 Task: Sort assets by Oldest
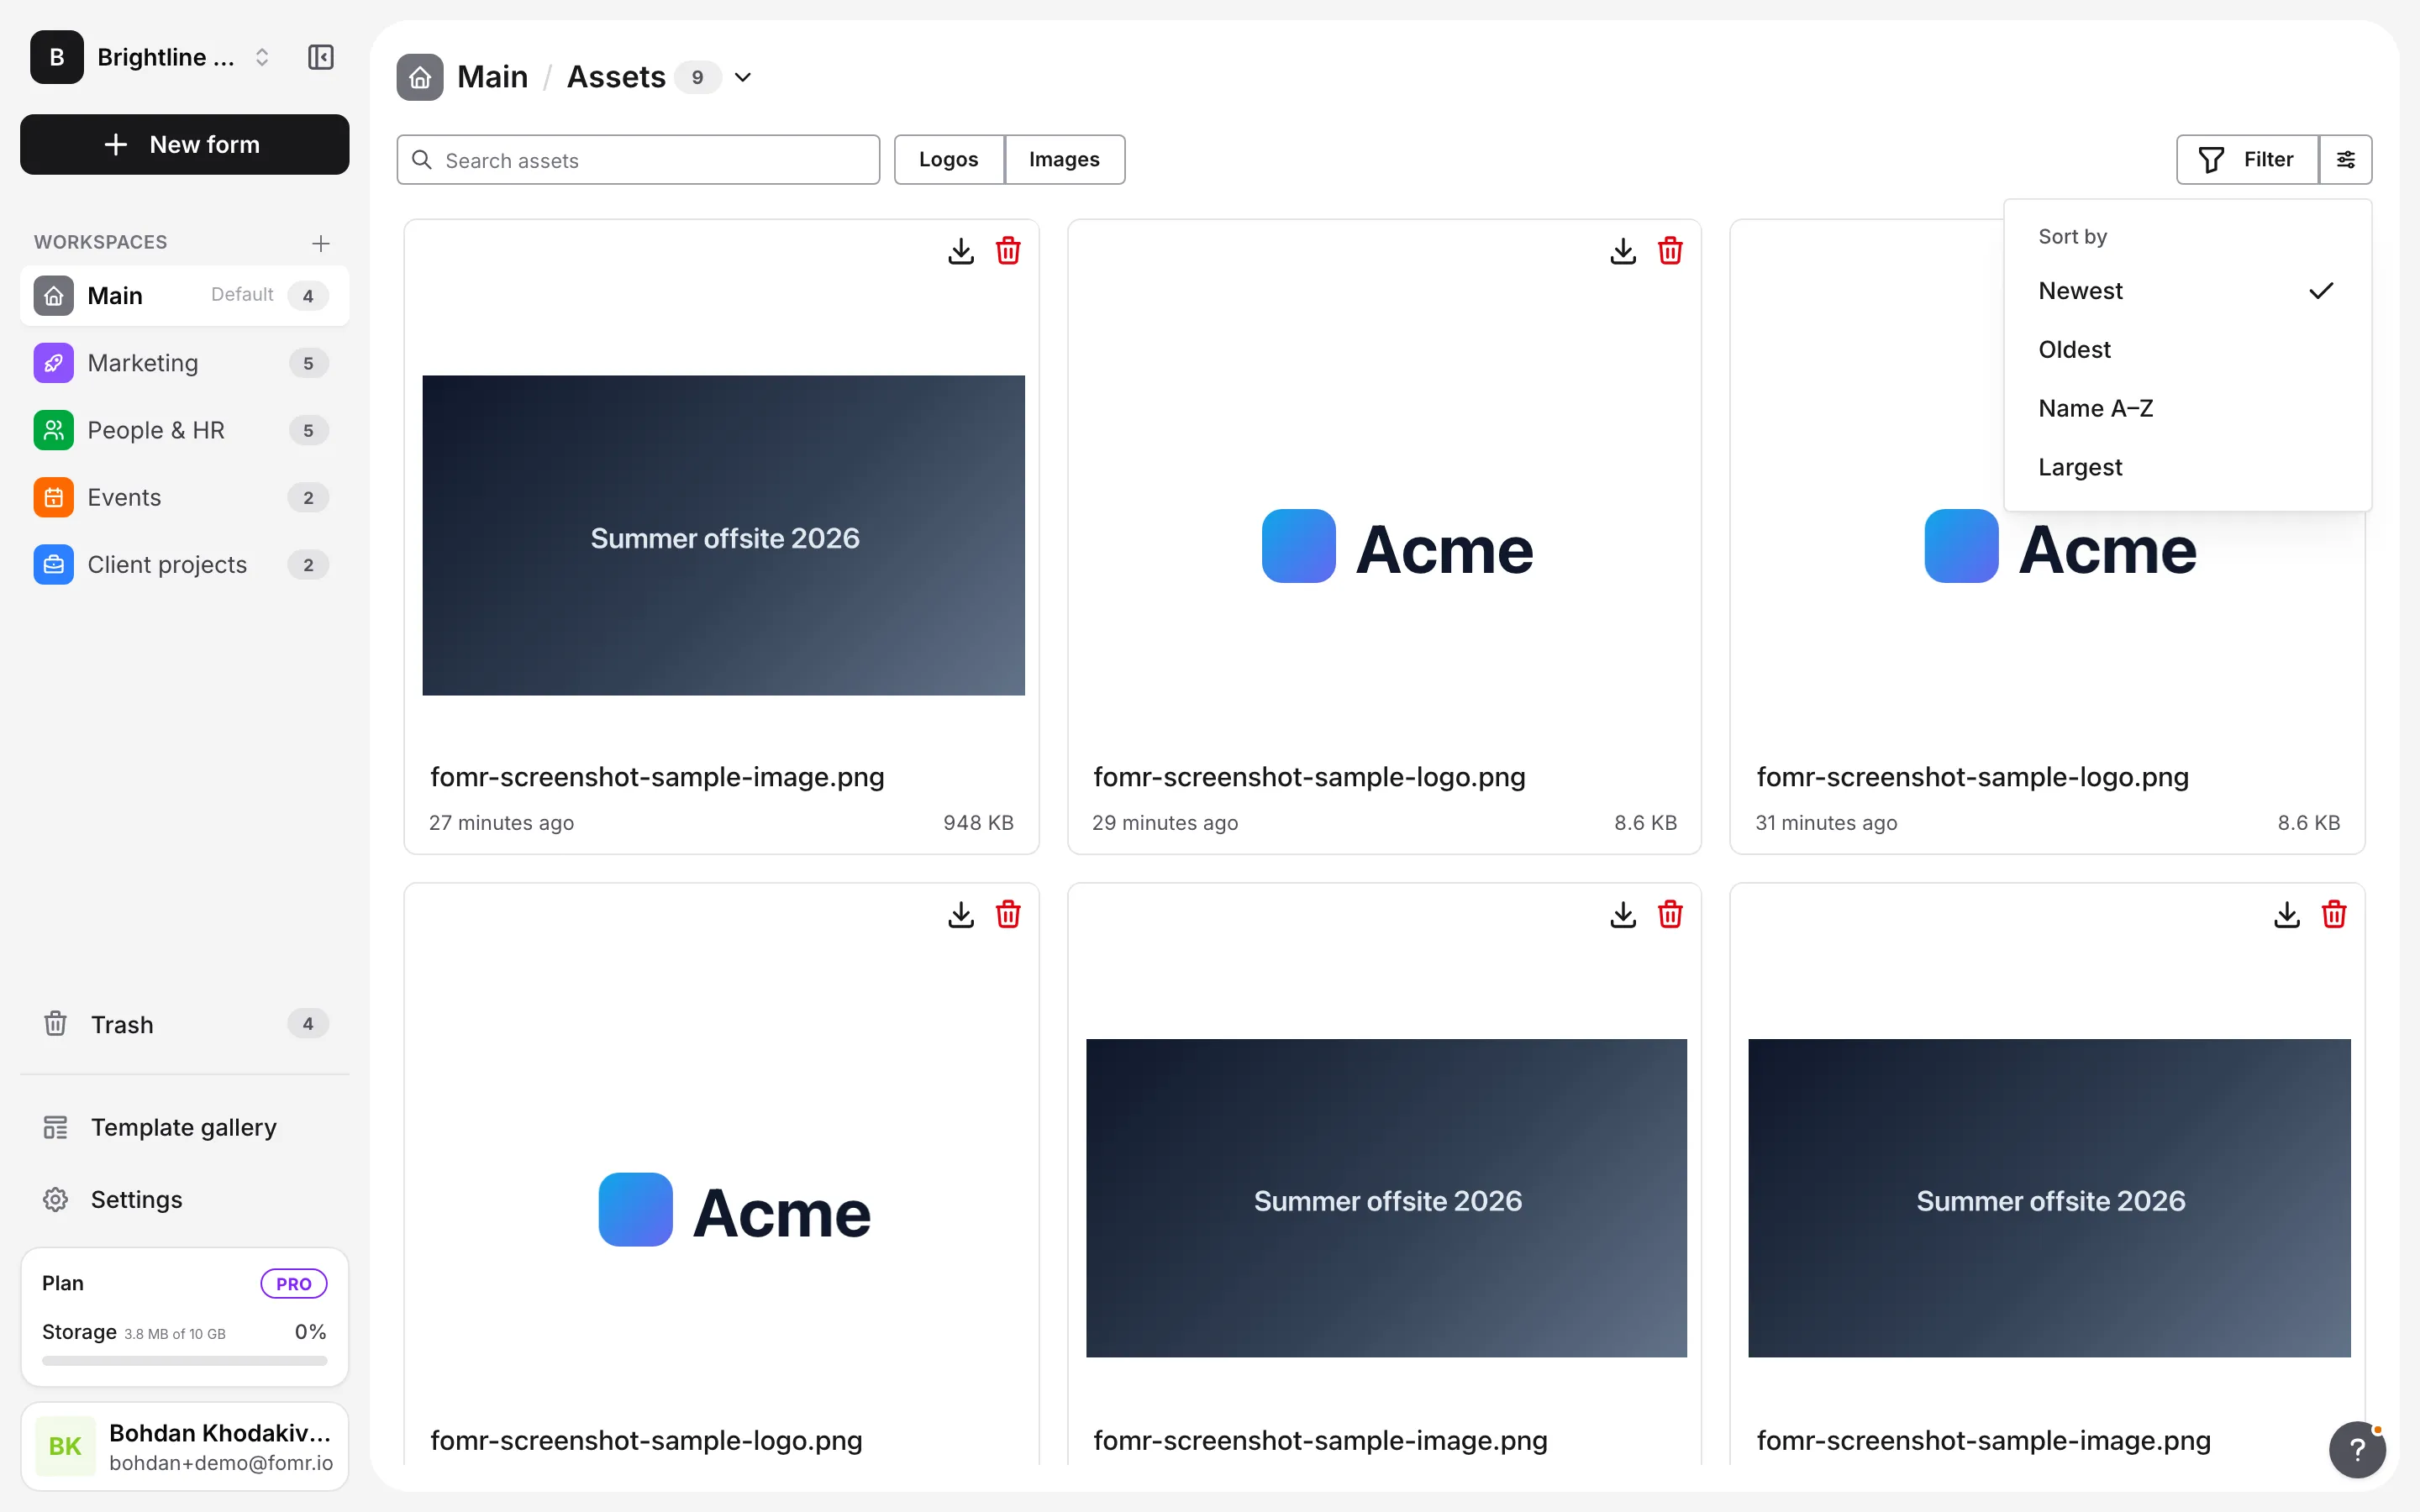[x=2187, y=349]
